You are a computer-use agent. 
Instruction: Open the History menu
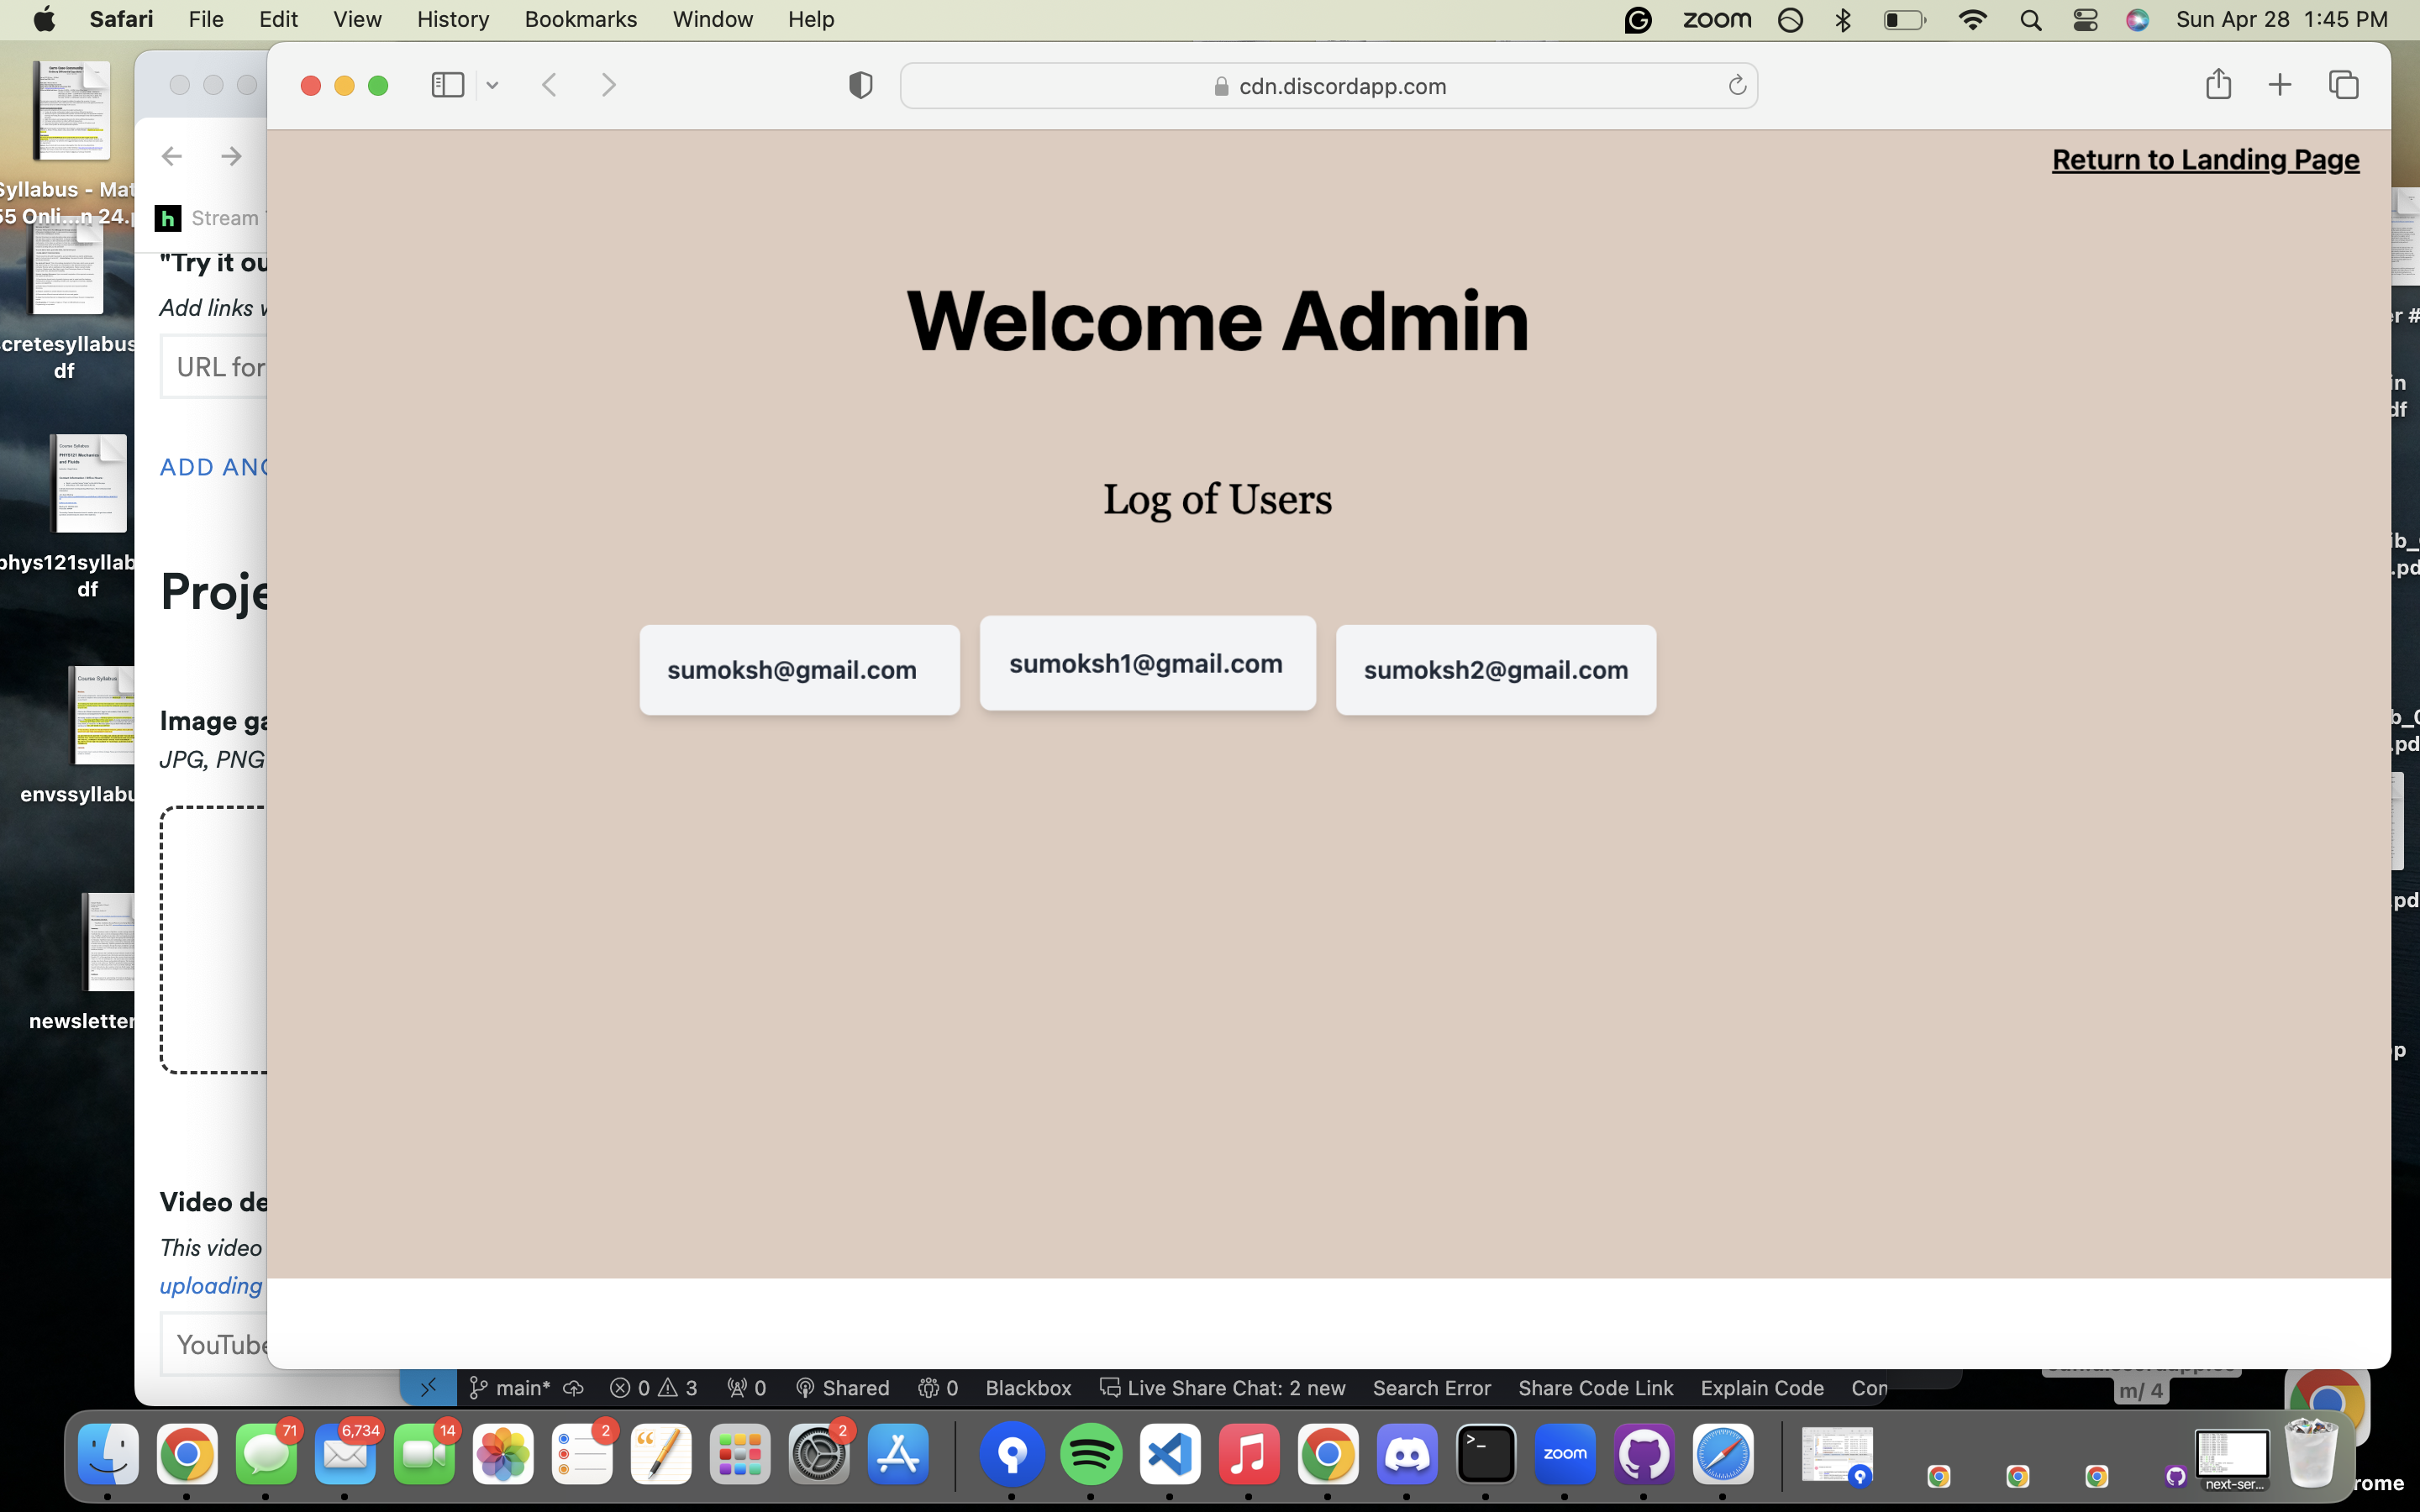pyautogui.click(x=452, y=19)
